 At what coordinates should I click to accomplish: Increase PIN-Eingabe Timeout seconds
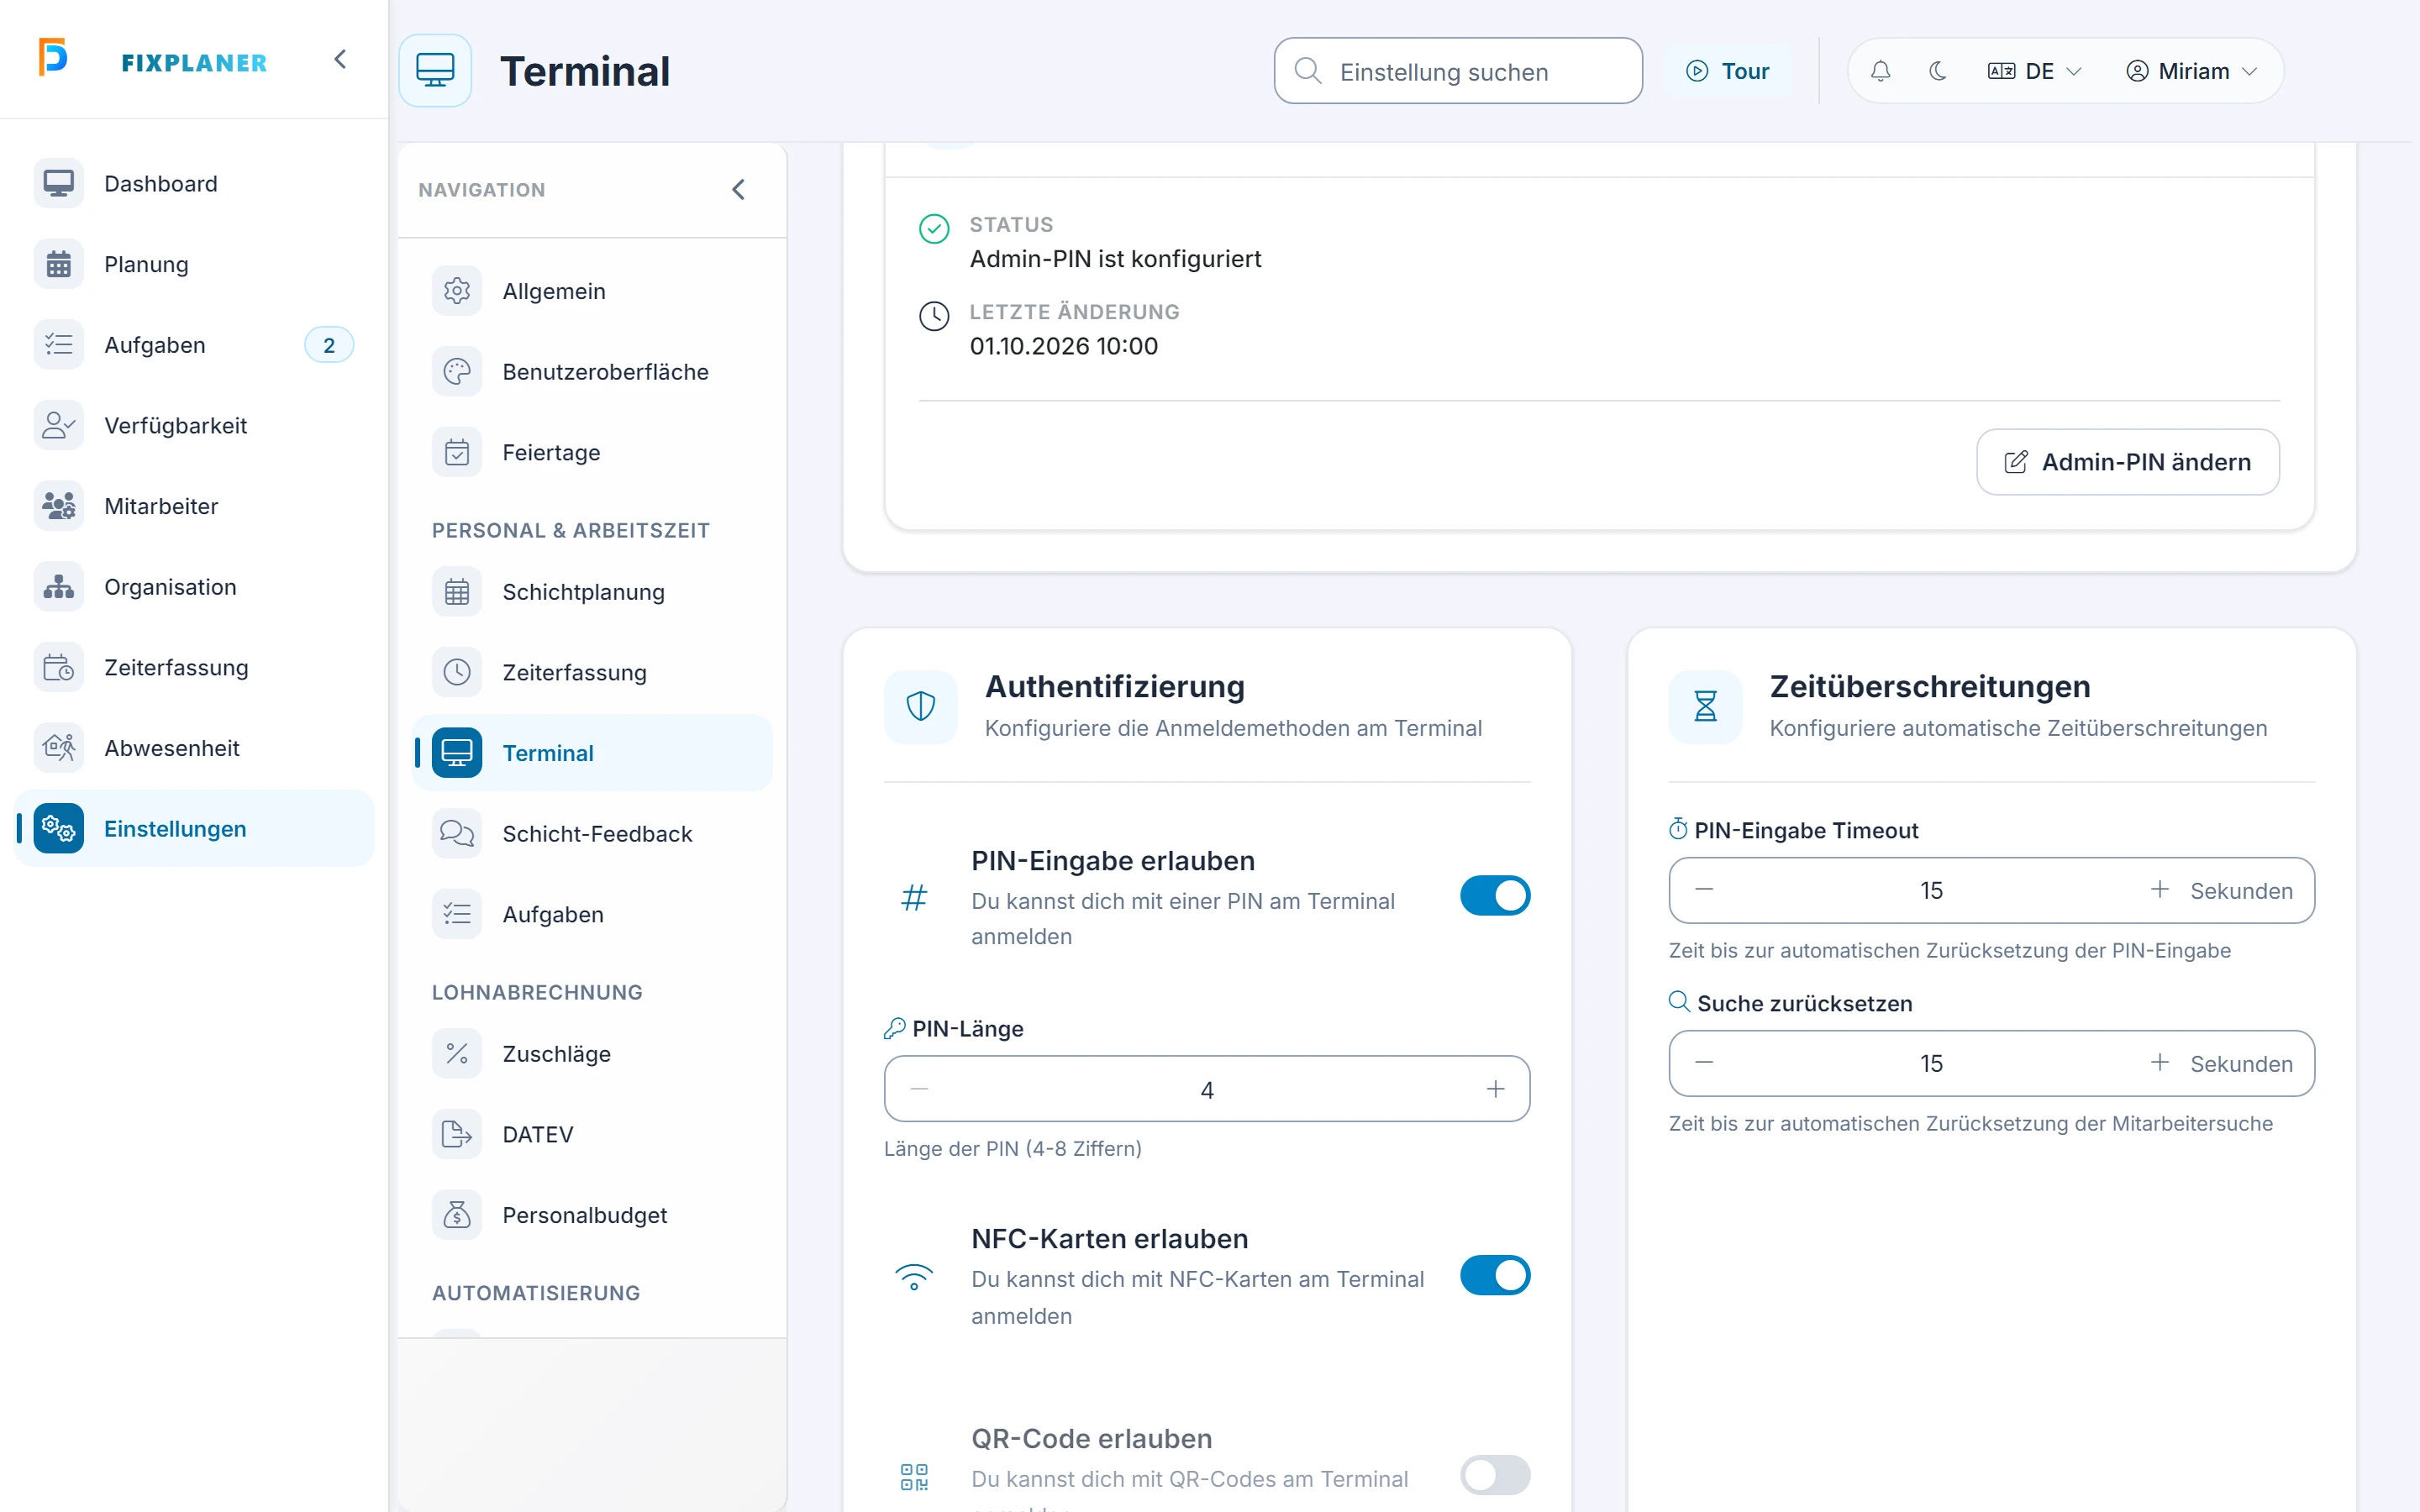click(x=2160, y=890)
